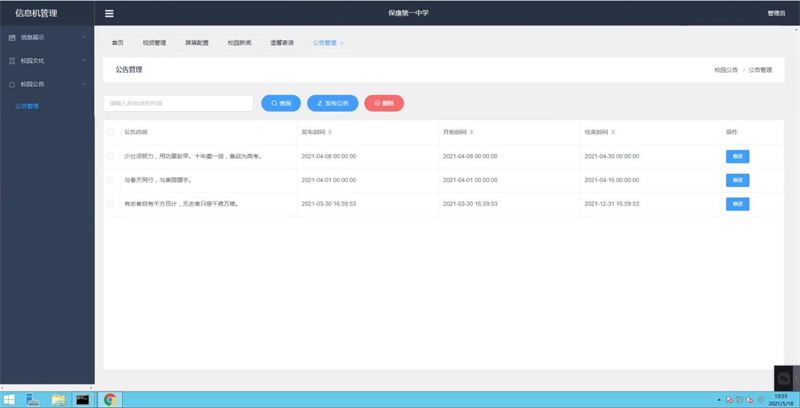Click the 信息机管理 logo title
Screen dimensions: 800x408
click(36, 13)
